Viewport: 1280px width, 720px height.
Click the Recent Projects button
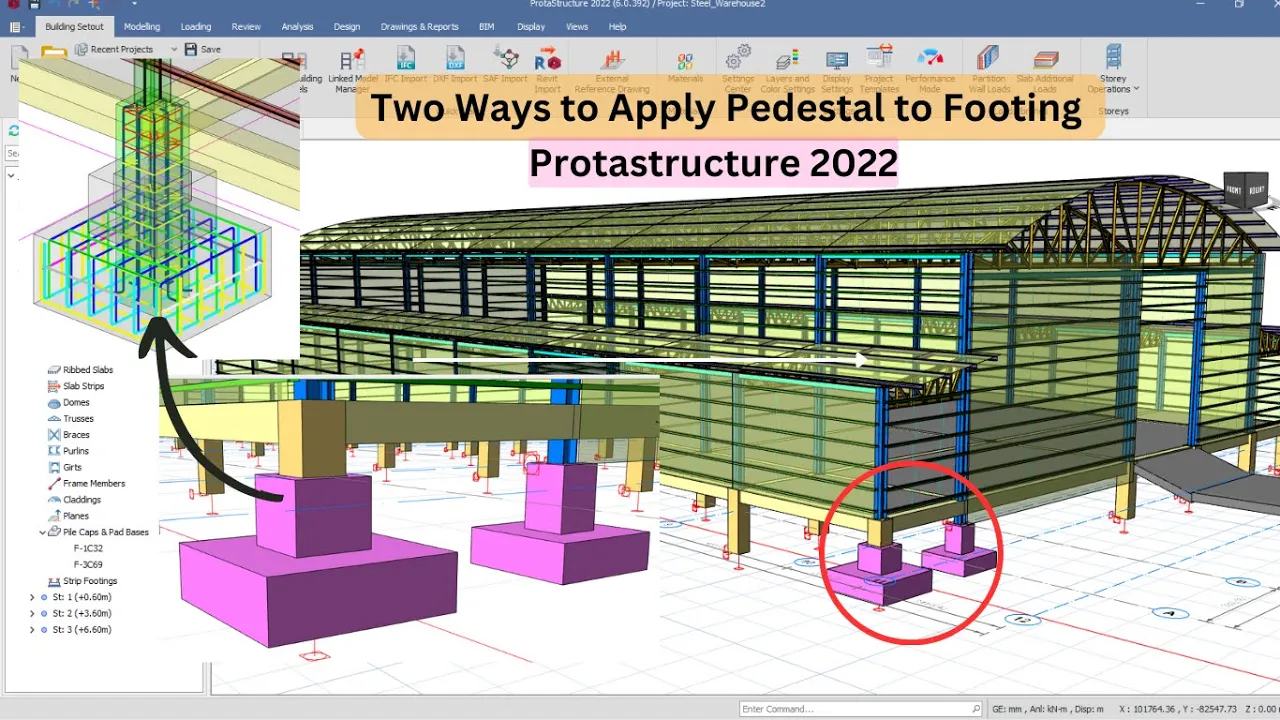(x=114, y=49)
